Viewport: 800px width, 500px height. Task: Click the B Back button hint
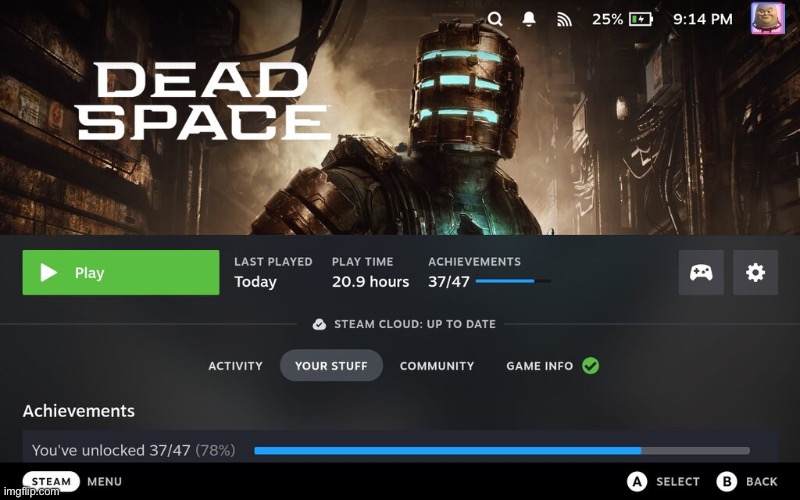pos(747,482)
